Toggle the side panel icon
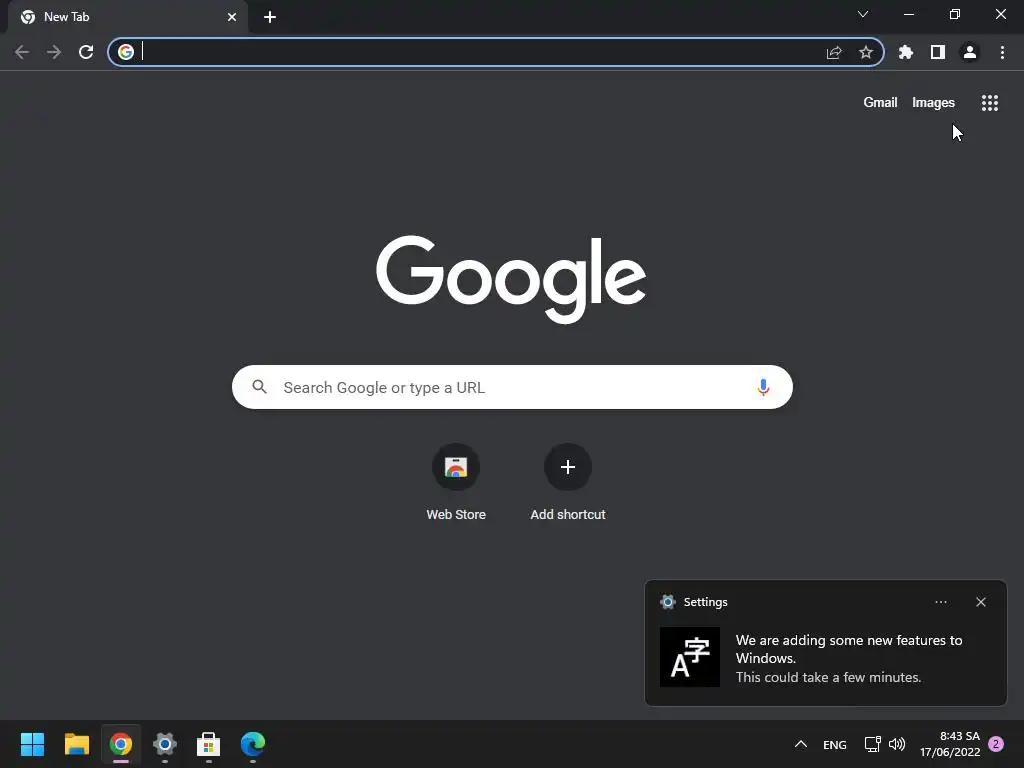The width and height of the screenshot is (1024, 768). (938, 52)
